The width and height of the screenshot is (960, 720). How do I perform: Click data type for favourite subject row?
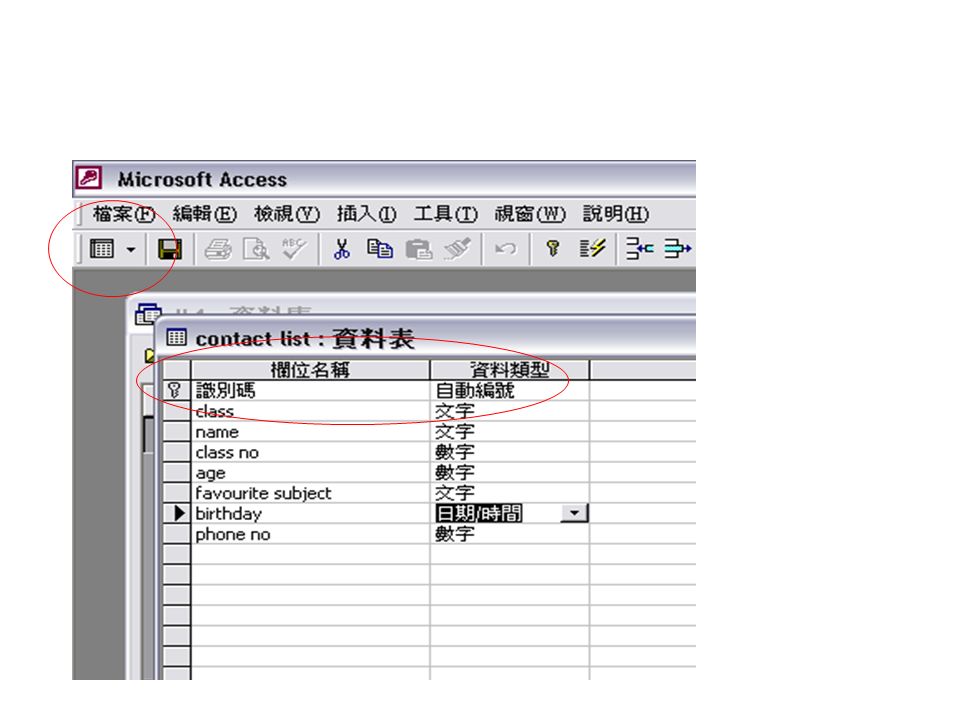(x=509, y=493)
